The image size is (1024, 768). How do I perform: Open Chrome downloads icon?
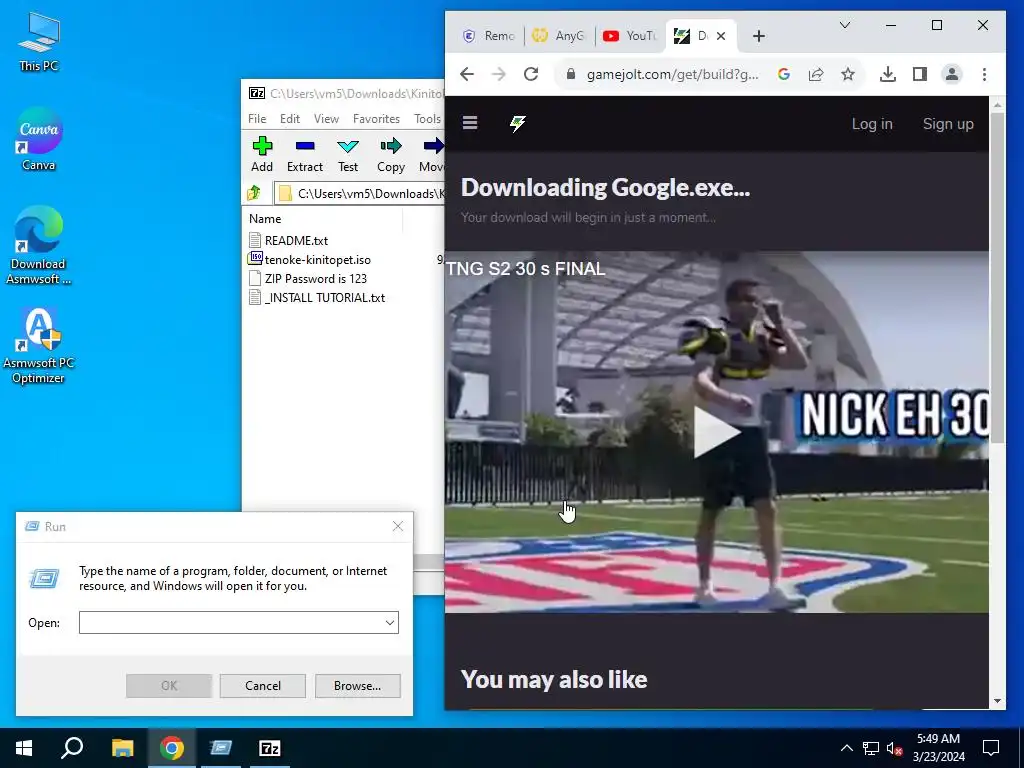[888, 74]
